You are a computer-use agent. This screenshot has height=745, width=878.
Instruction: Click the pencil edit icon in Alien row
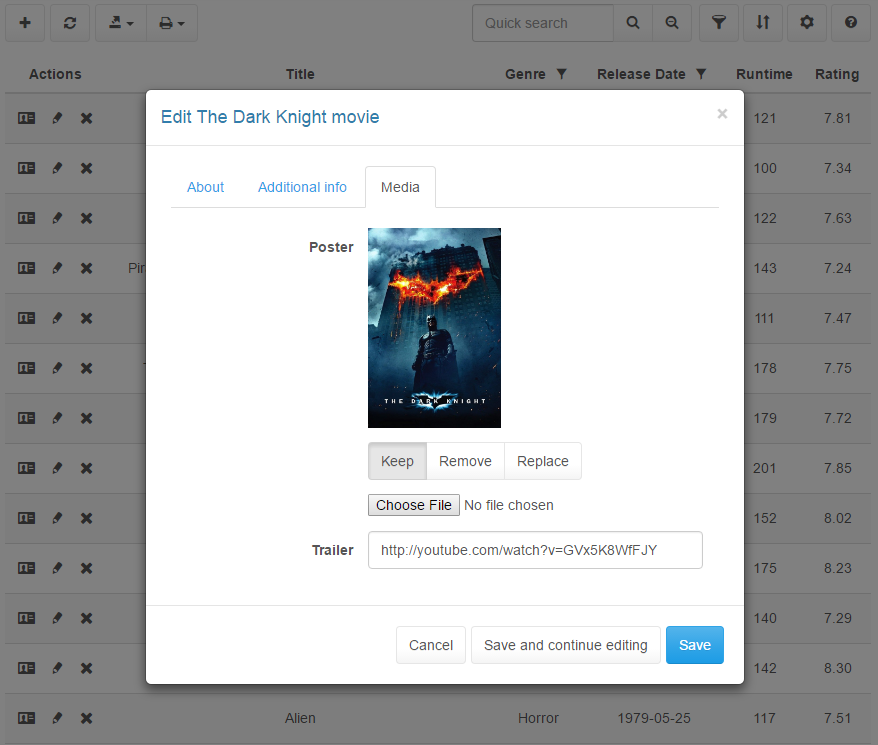tap(57, 718)
